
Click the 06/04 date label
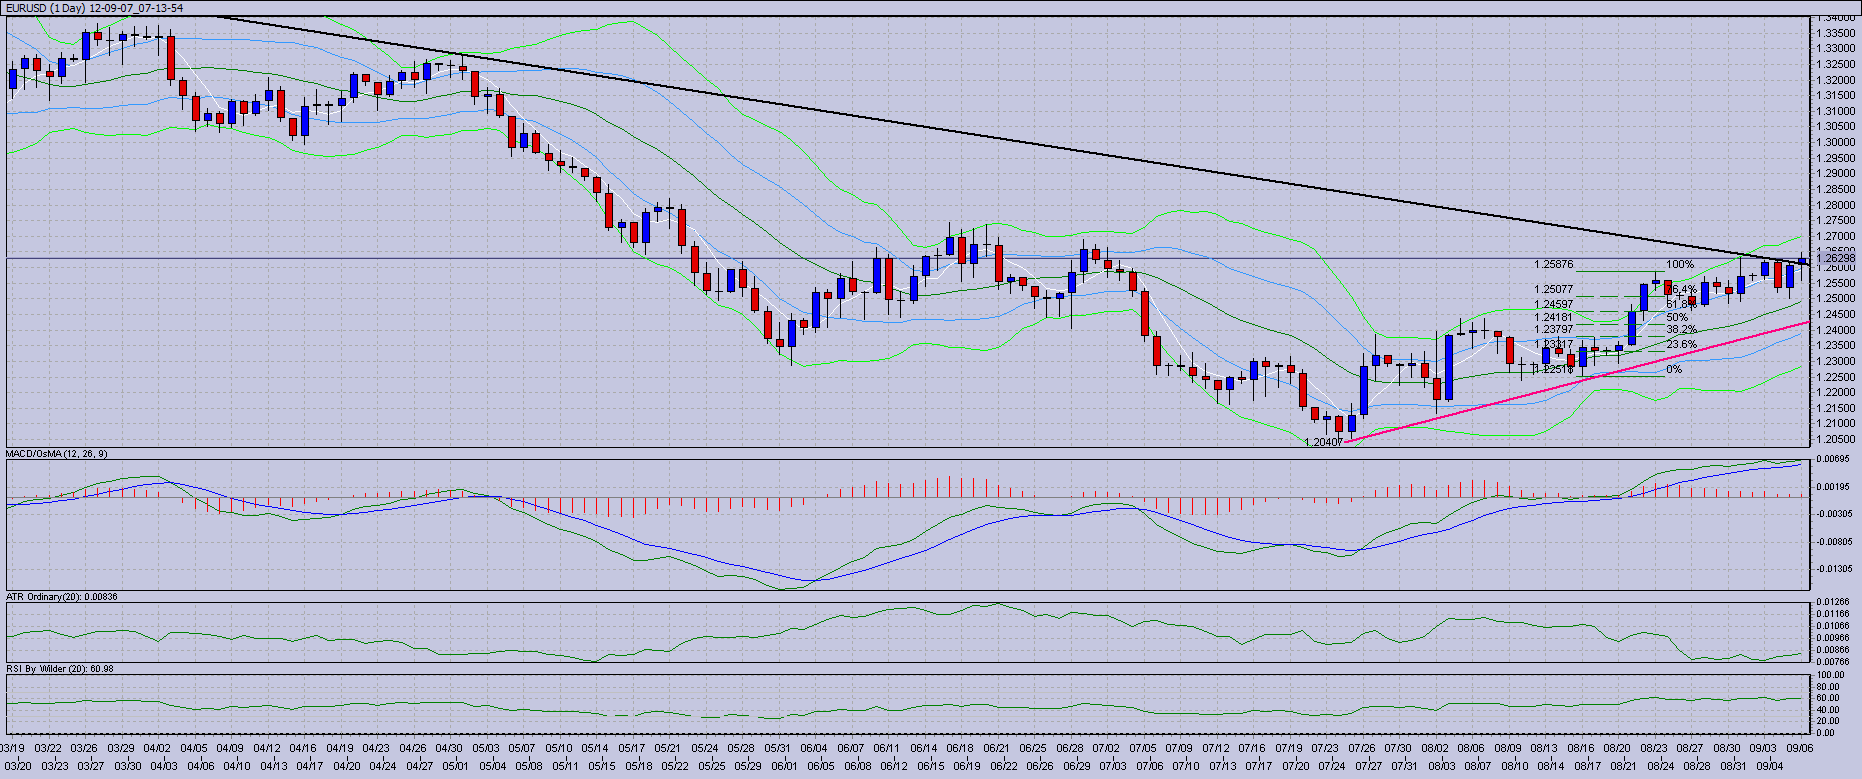[814, 748]
